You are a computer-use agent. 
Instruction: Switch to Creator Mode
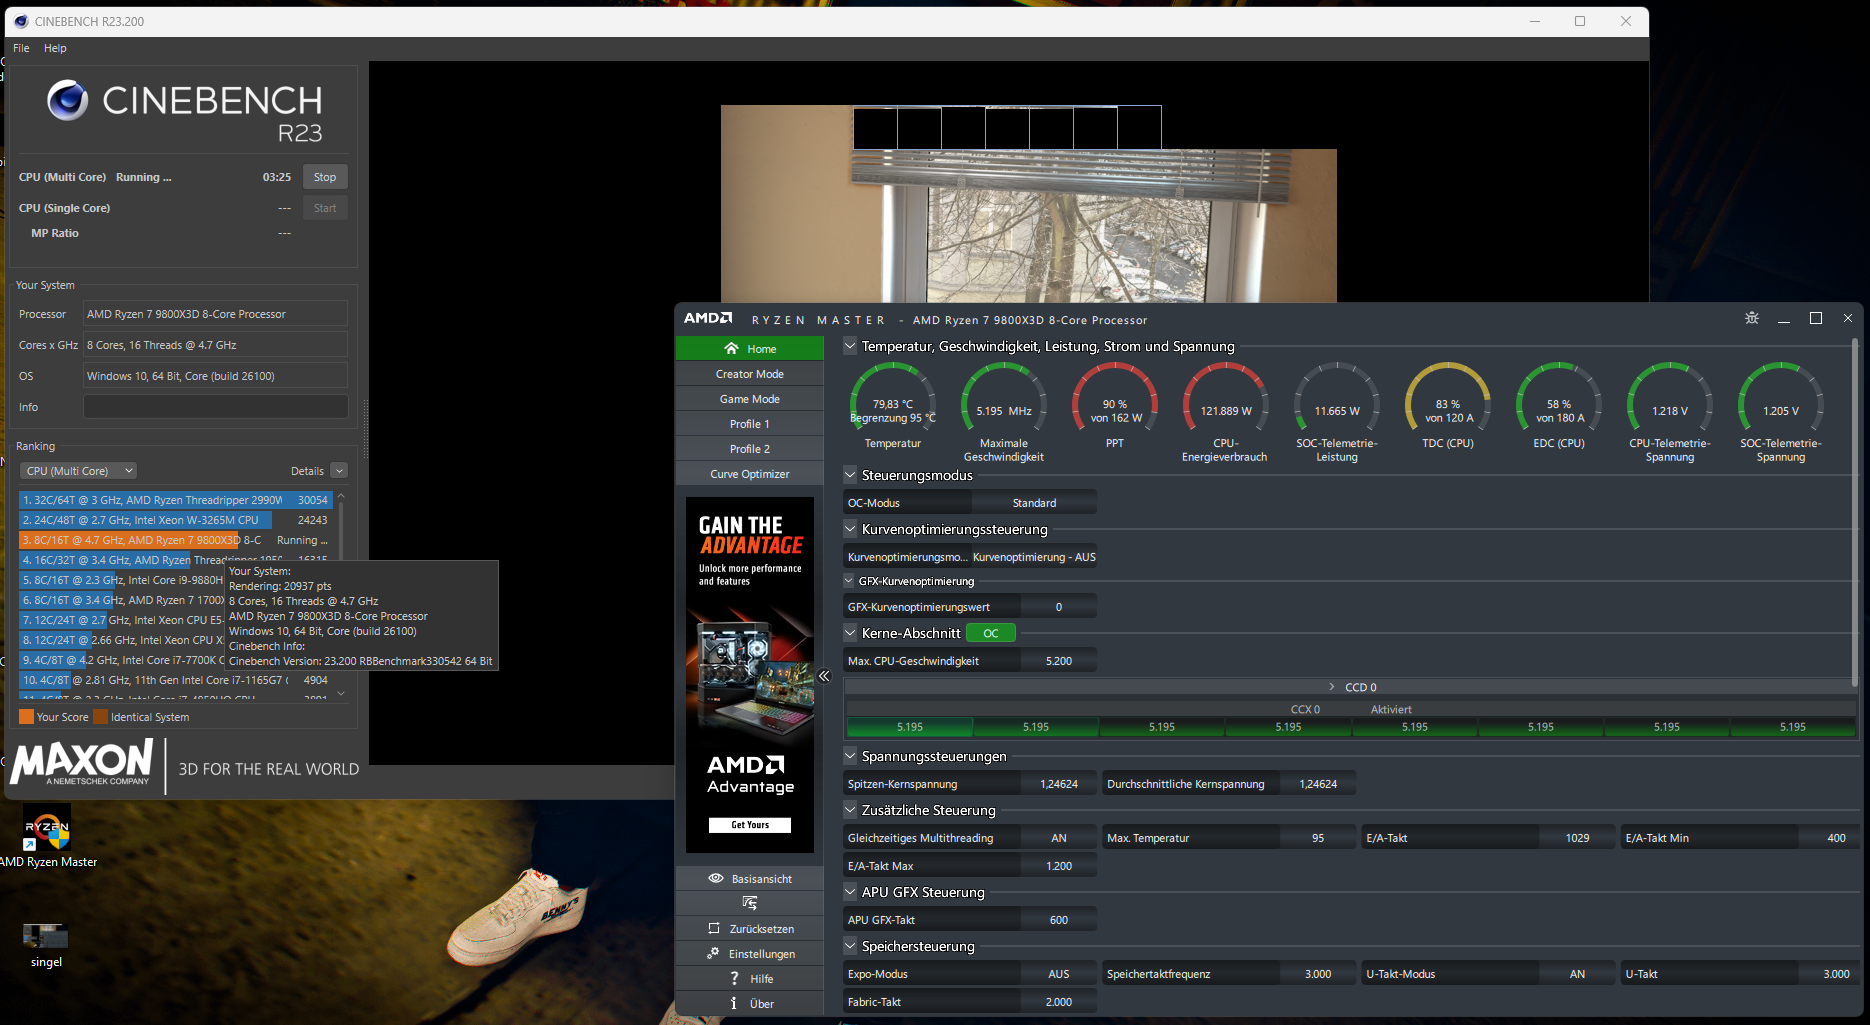[x=750, y=374]
